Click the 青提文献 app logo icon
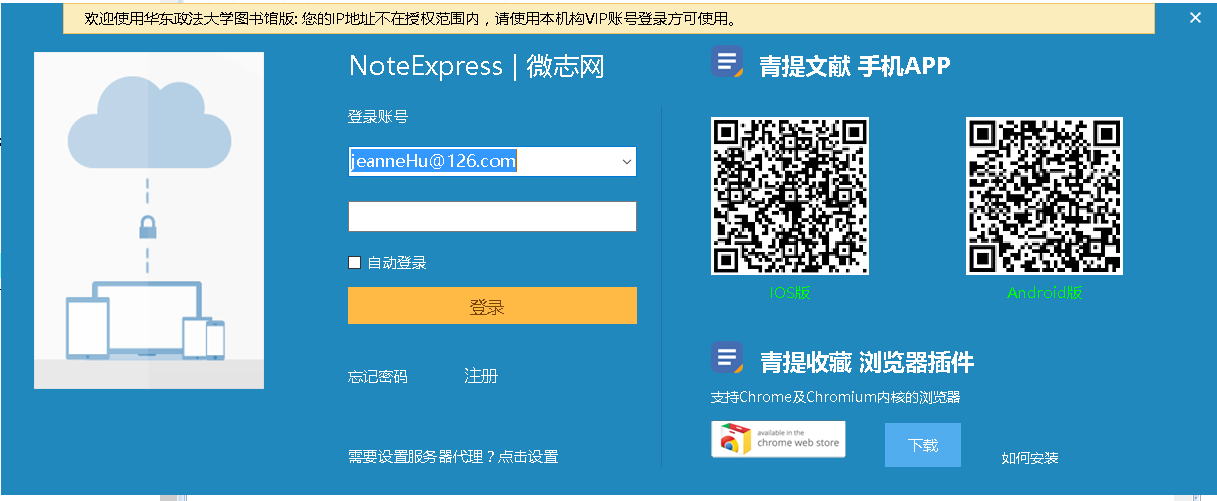1217x501 pixels. click(x=728, y=63)
